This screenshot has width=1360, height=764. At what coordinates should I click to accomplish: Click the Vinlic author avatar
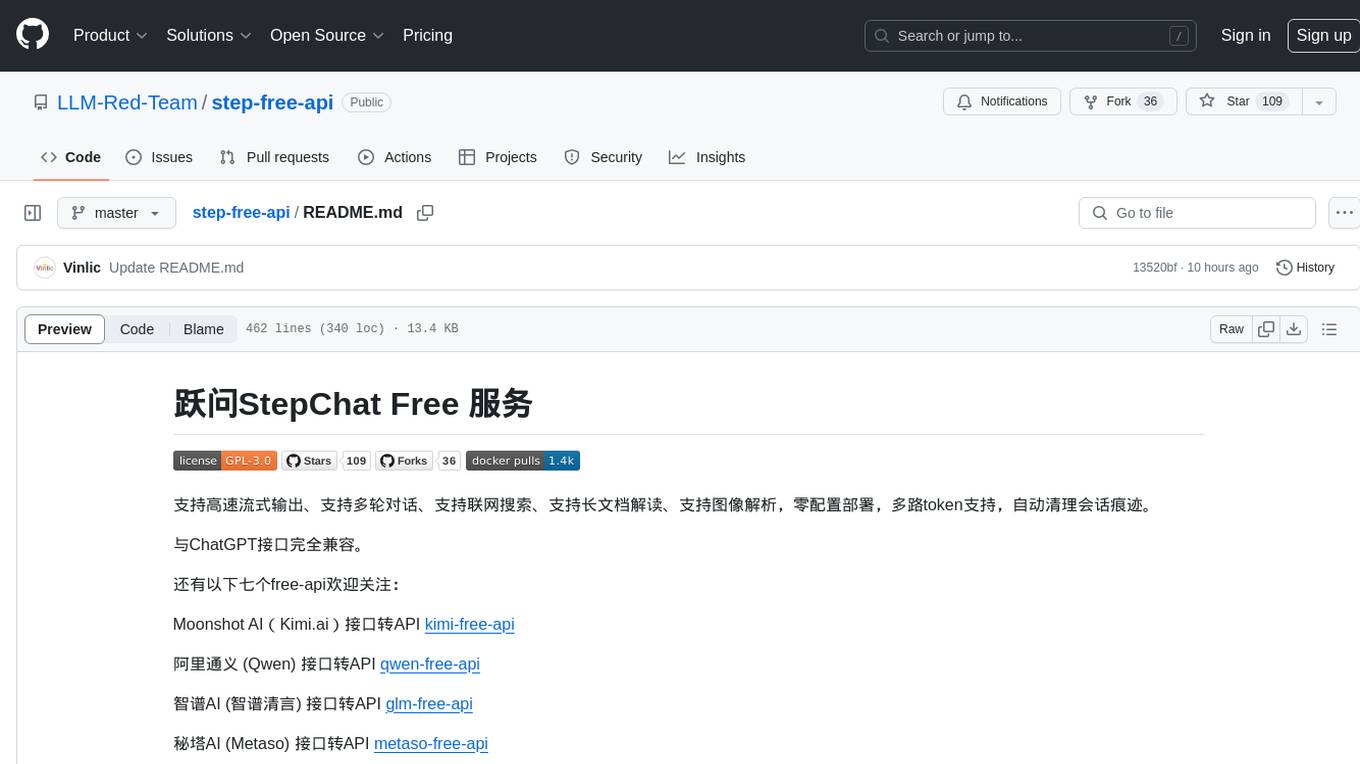[44, 268]
